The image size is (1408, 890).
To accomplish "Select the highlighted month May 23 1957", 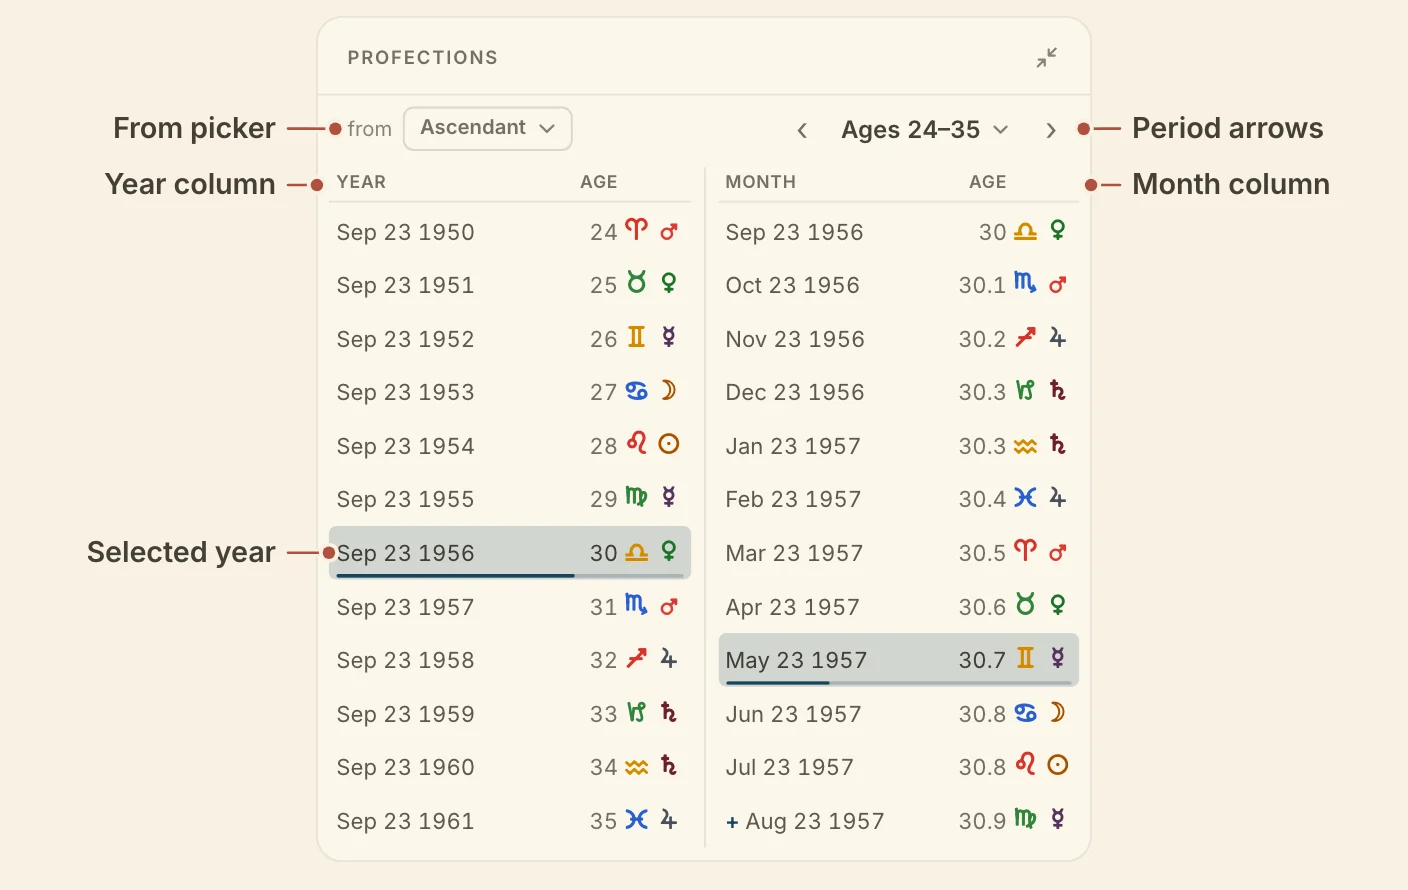I will click(898, 660).
